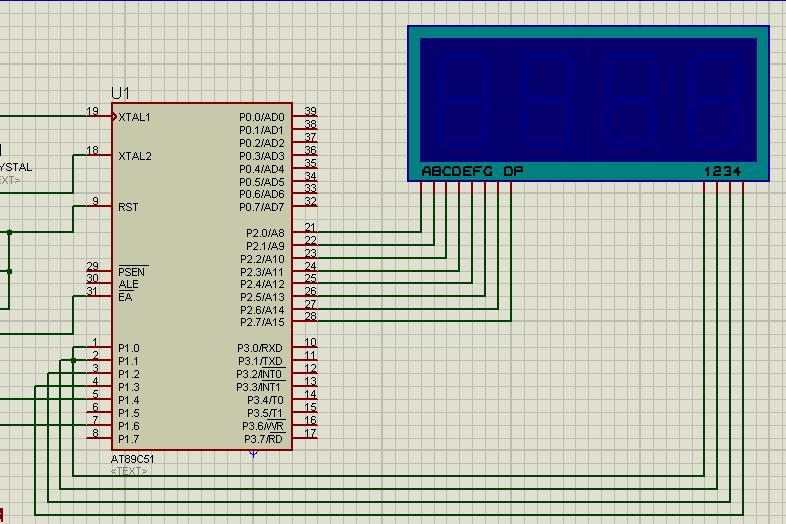
Task: Click pin number 28 on U1
Action: coord(310,316)
